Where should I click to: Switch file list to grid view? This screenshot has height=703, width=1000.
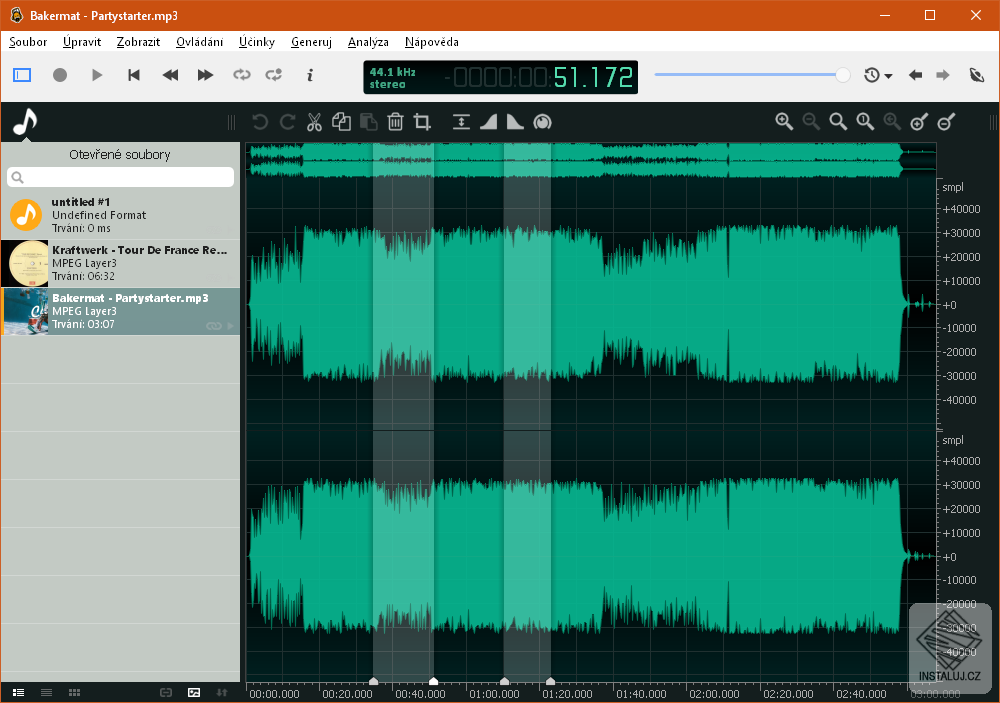pos(74,692)
